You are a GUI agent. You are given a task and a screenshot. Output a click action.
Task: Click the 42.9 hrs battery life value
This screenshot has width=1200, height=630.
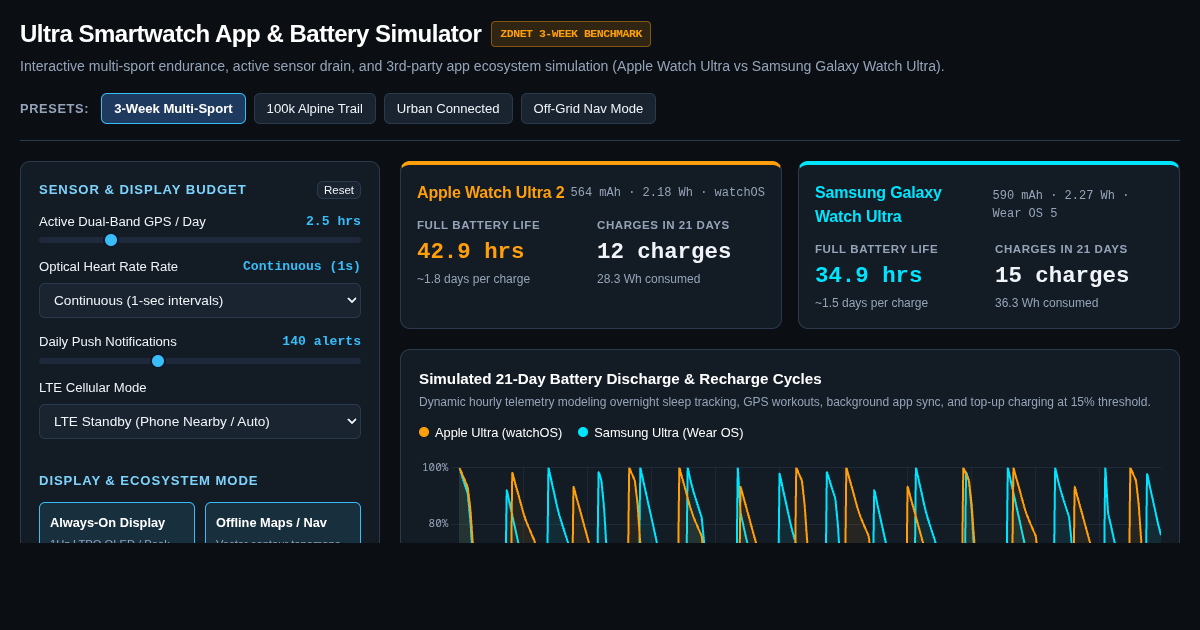(x=471, y=251)
